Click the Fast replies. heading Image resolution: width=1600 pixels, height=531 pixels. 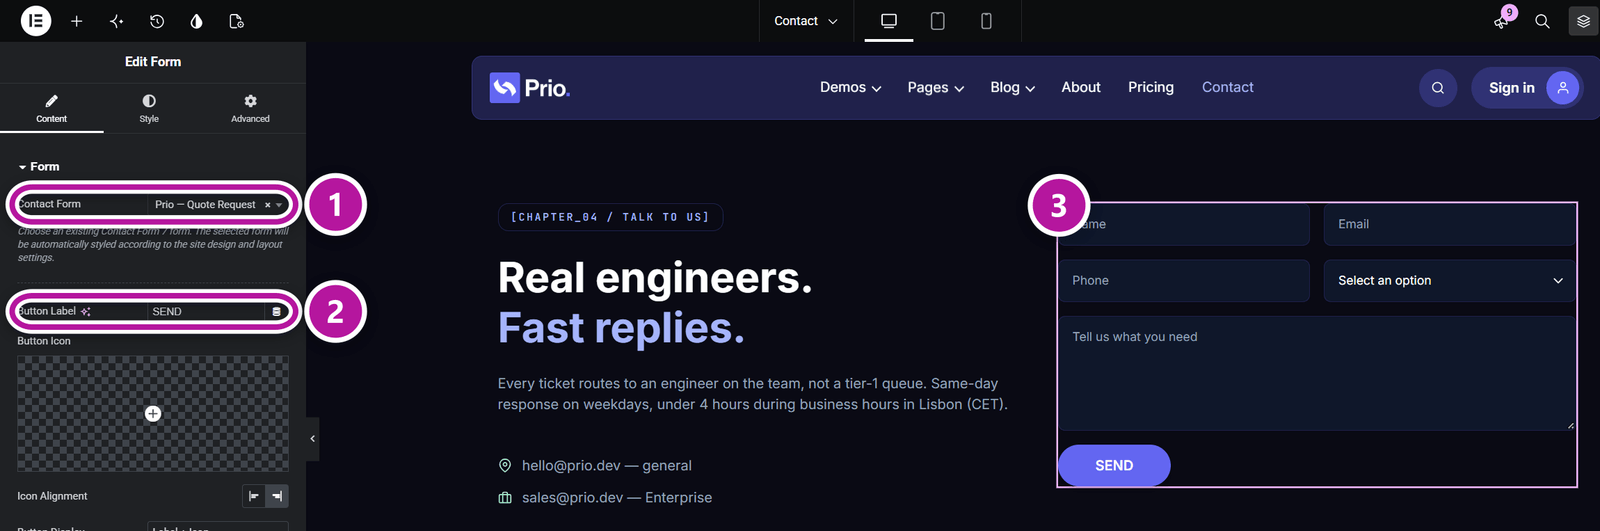621,328
